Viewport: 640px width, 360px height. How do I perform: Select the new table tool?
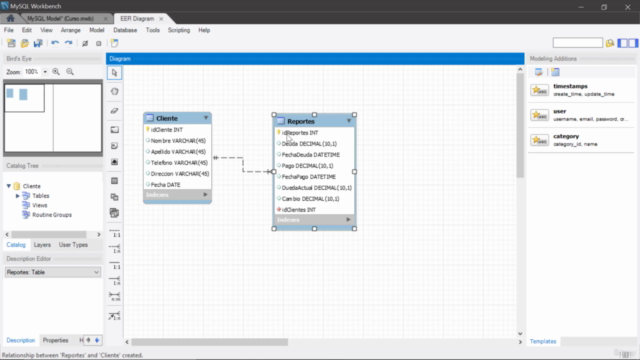(114, 181)
